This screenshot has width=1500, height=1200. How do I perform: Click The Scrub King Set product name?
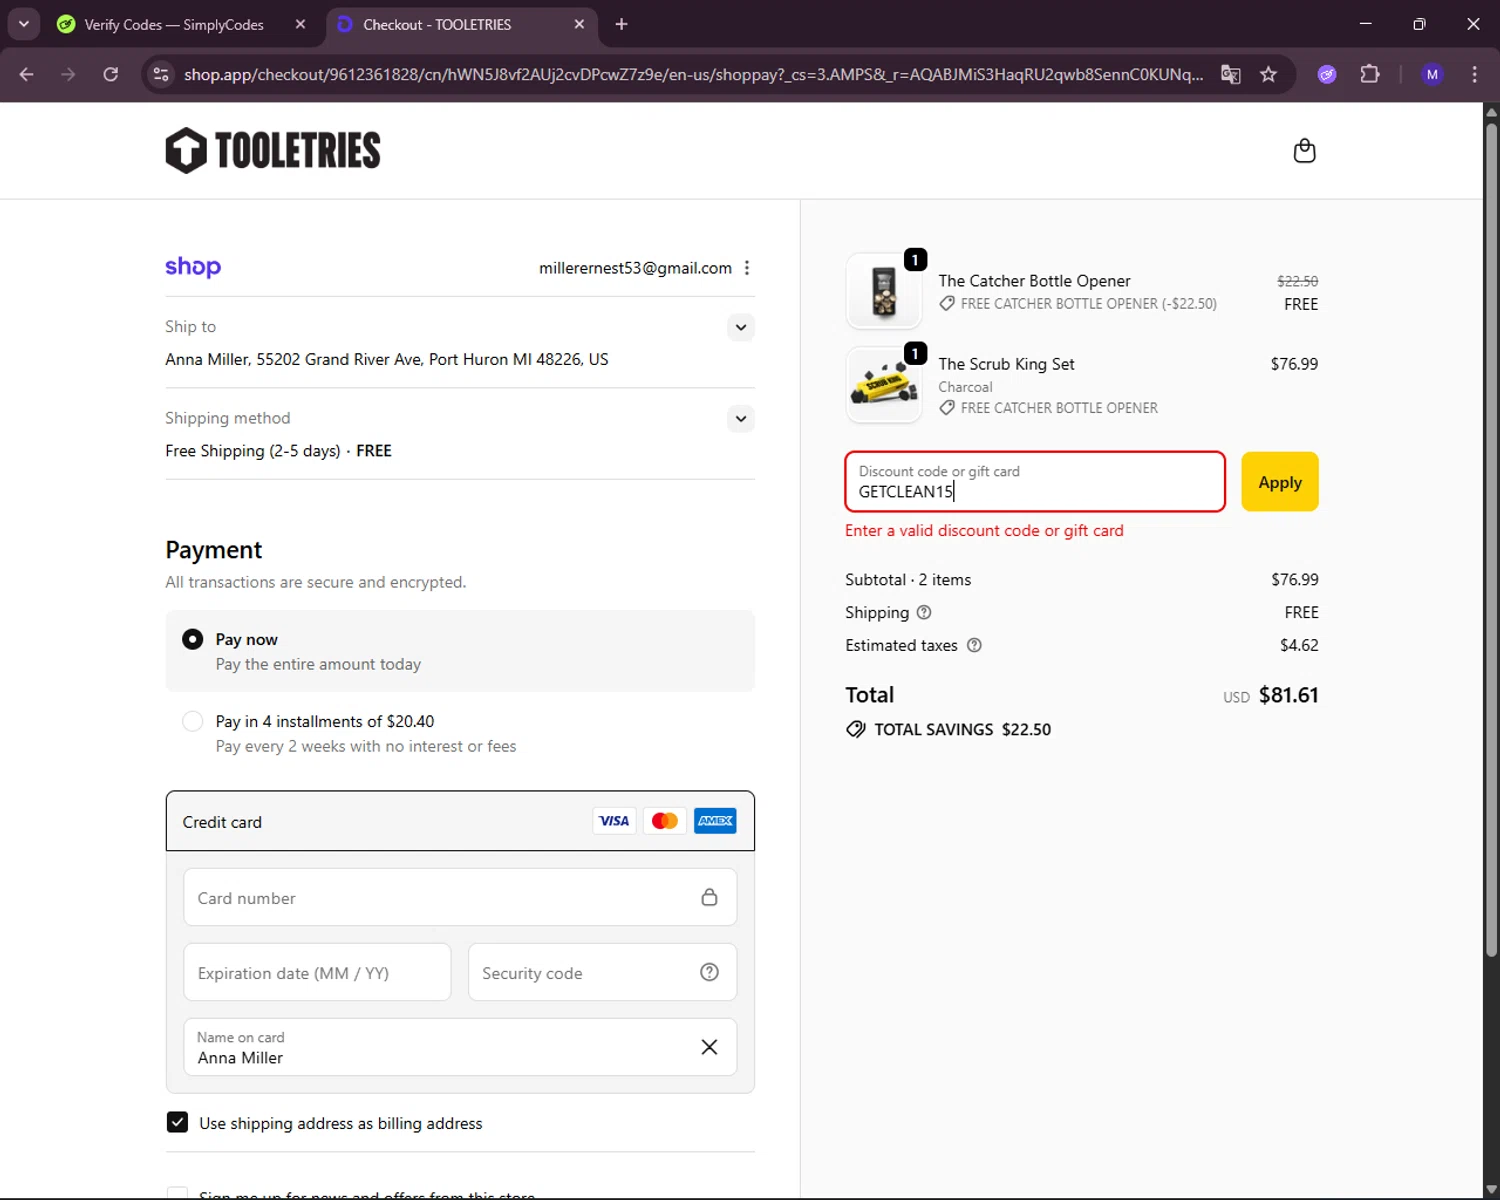click(1006, 364)
